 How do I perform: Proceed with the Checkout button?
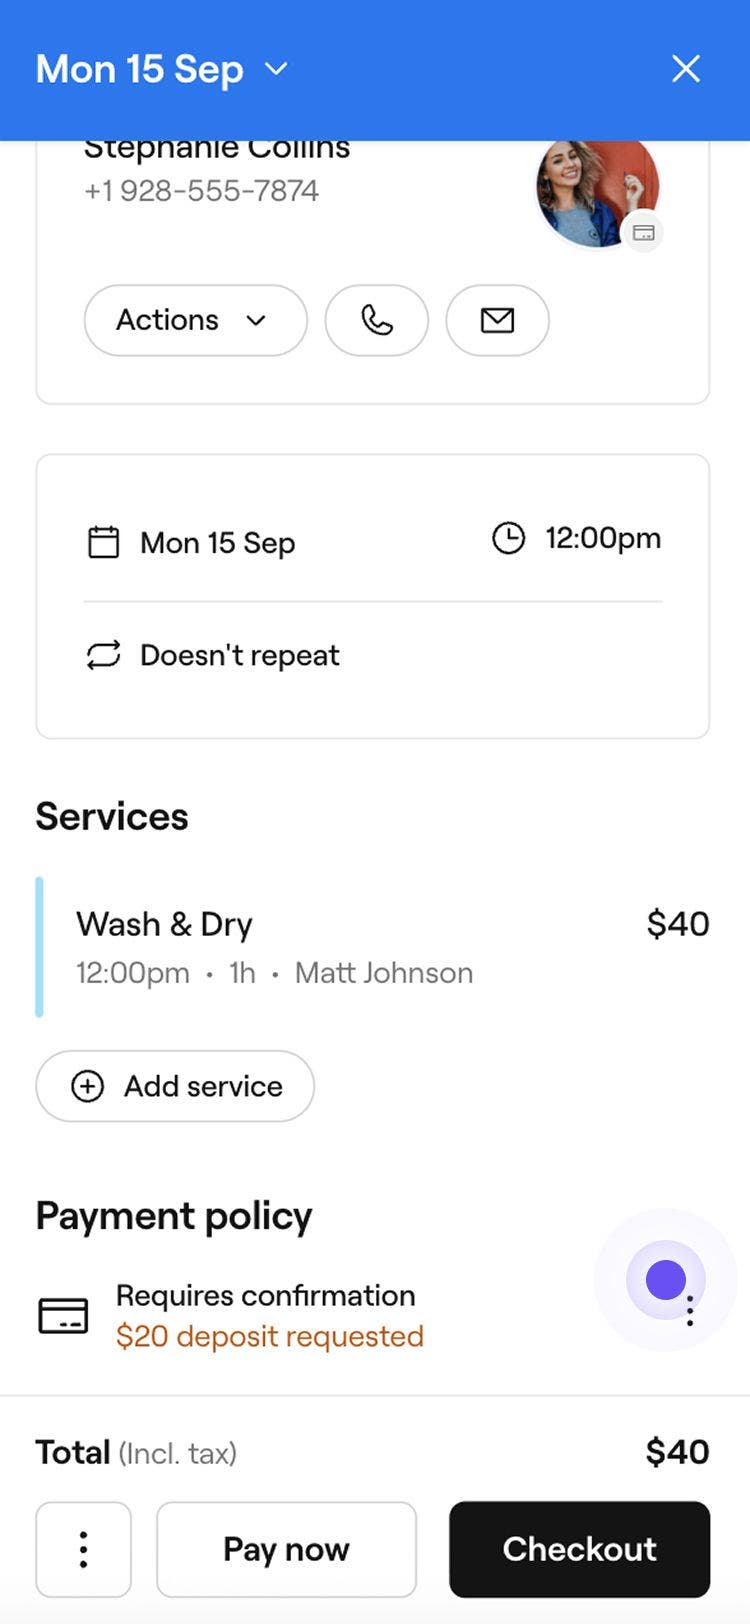click(579, 1549)
